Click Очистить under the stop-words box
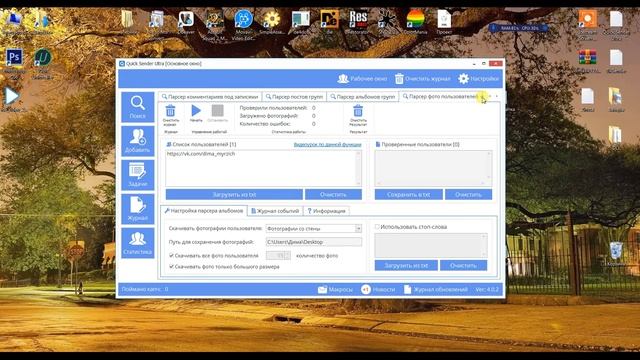The image size is (640, 360). click(463, 266)
